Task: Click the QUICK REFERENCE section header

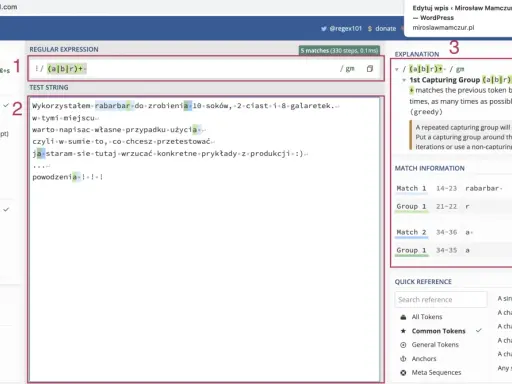Action: 423,282
